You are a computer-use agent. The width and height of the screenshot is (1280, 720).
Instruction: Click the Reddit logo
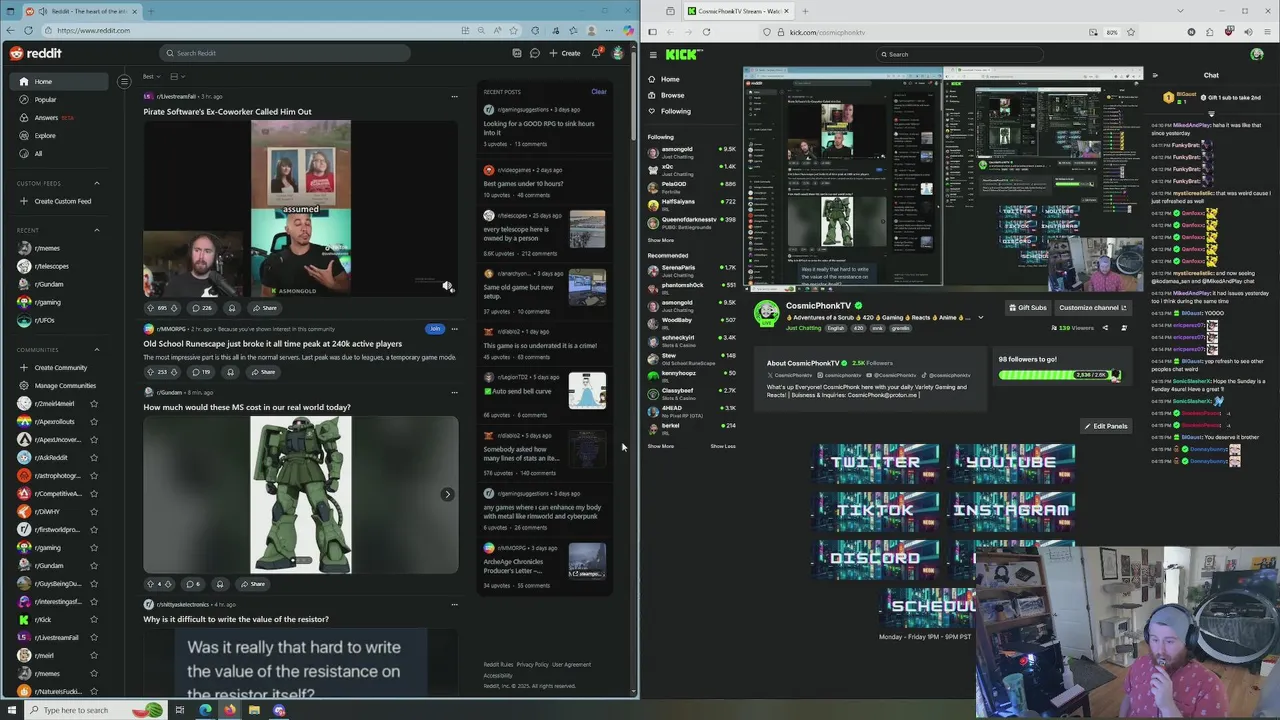(x=35, y=53)
